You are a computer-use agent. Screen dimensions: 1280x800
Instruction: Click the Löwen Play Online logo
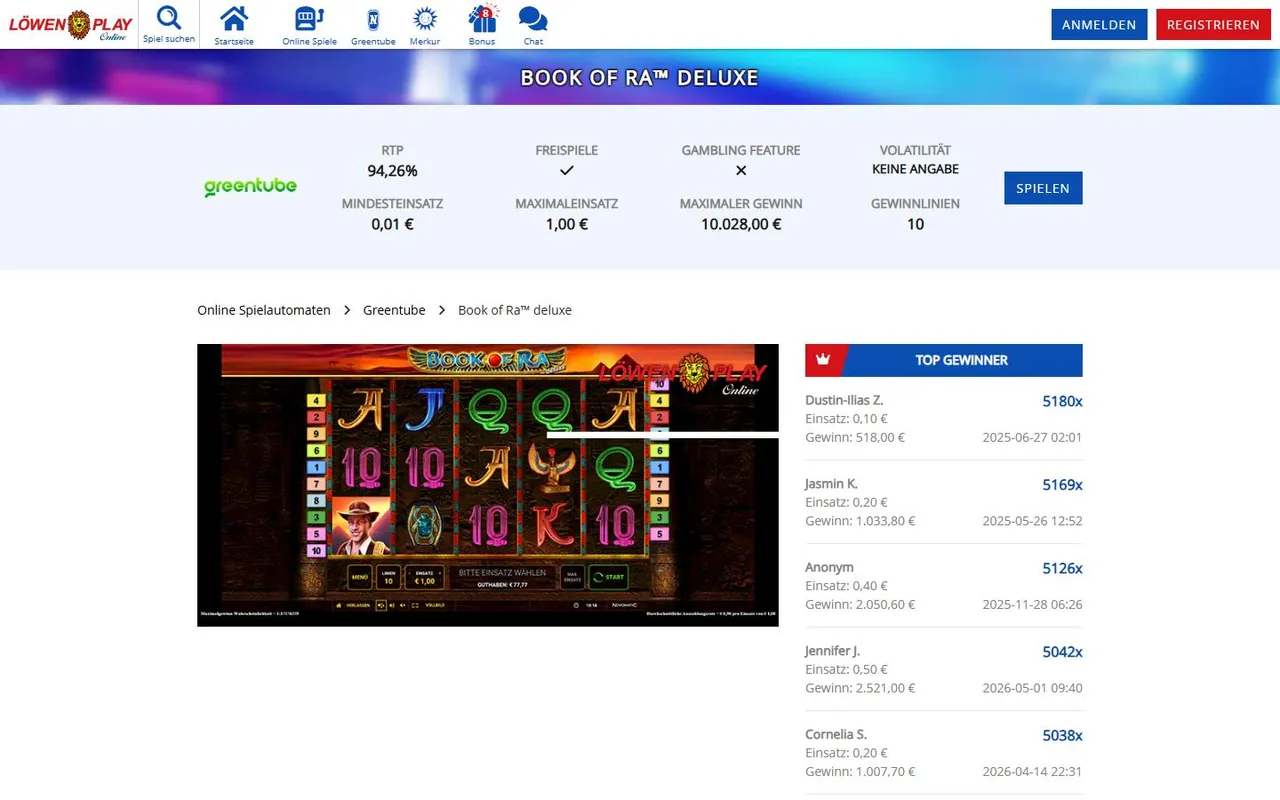click(70, 25)
